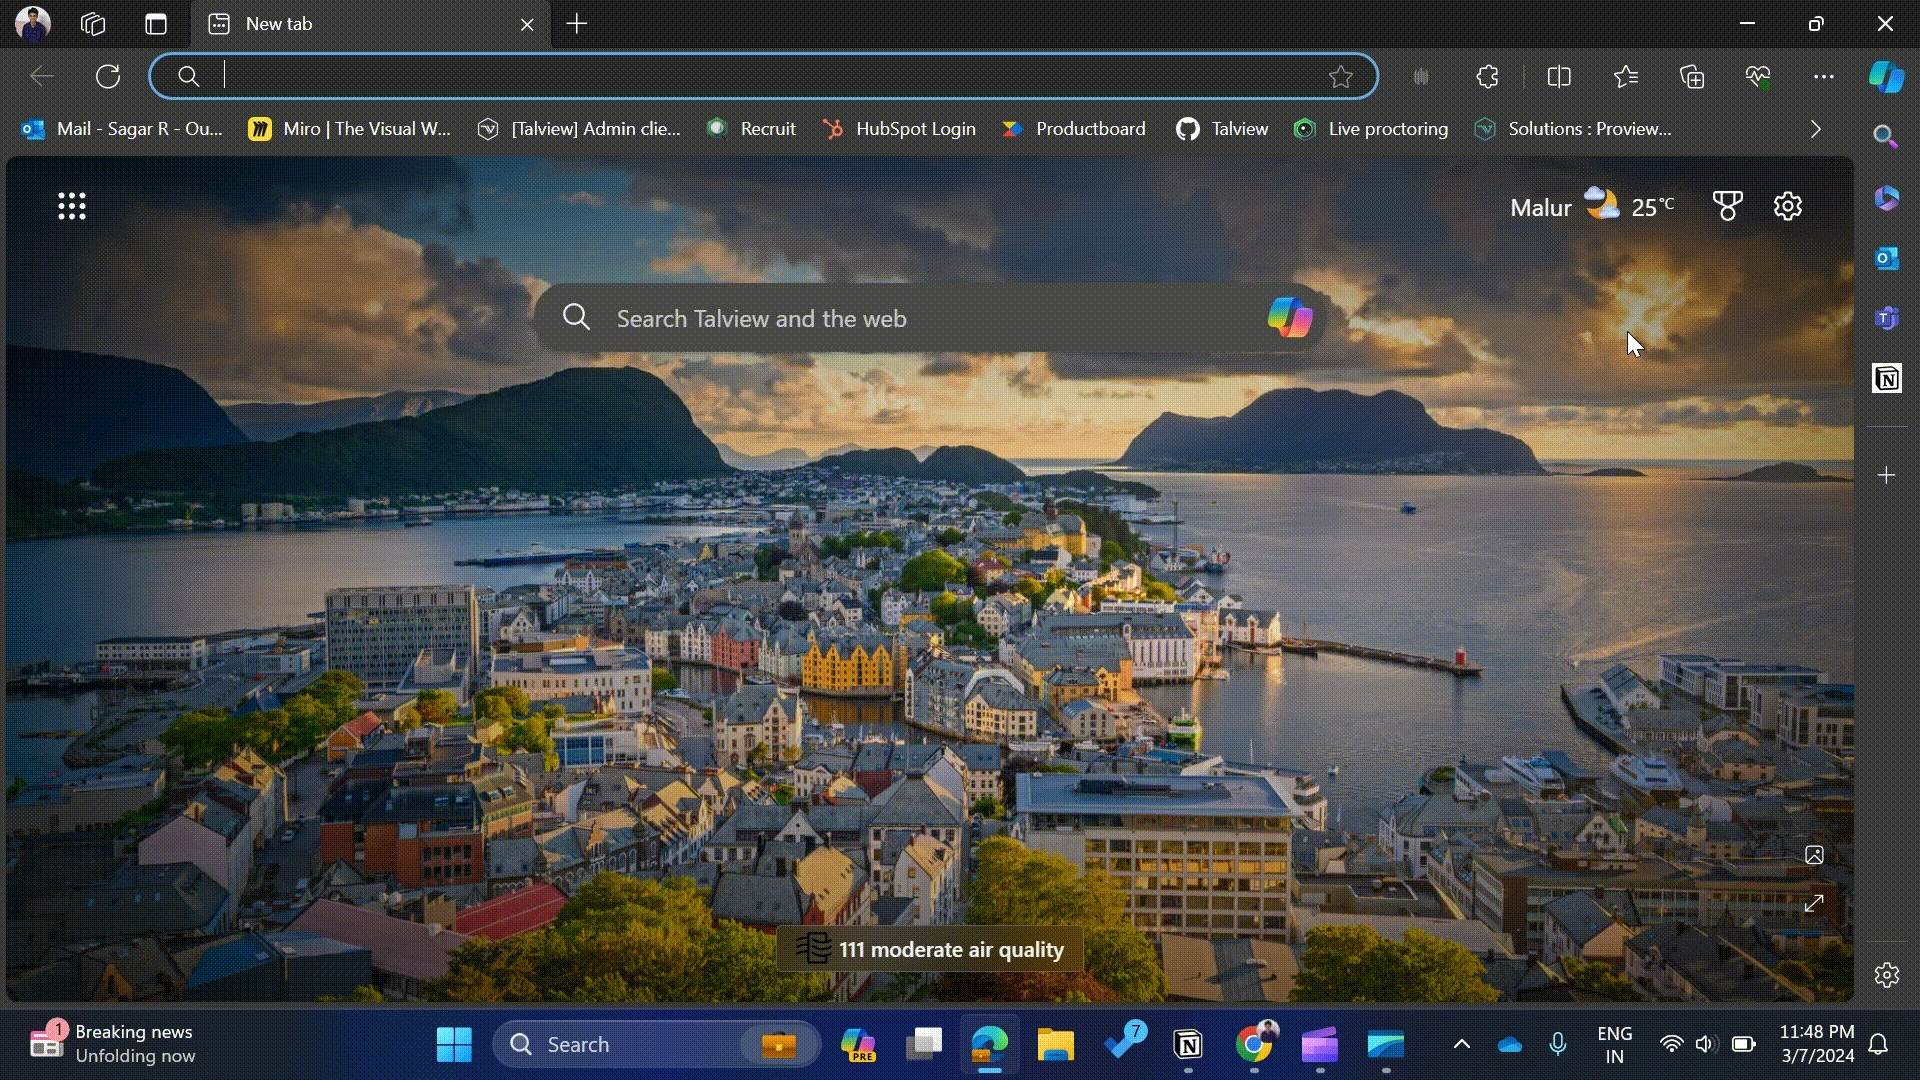Image resolution: width=1920 pixels, height=1080 pixels.
Task: Open sidebar settings gear
Action: (x=1886, y=975)
